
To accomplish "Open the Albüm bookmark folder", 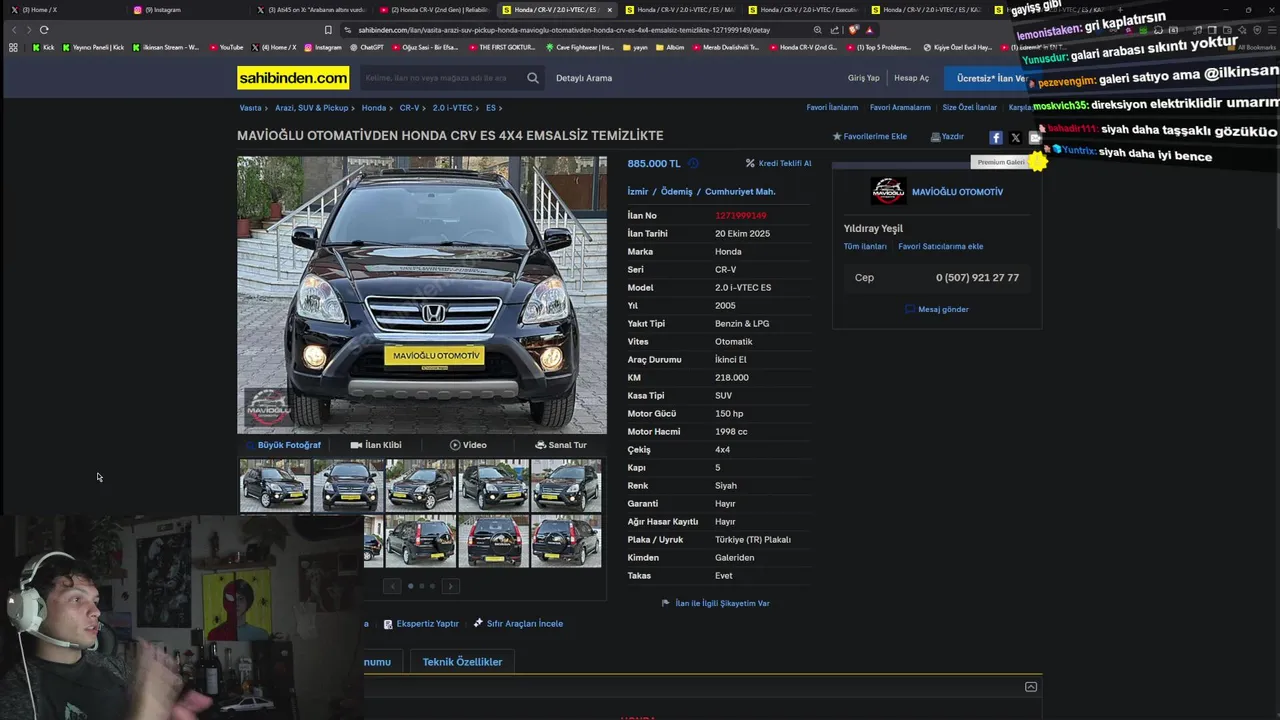I will coord(669,47).
